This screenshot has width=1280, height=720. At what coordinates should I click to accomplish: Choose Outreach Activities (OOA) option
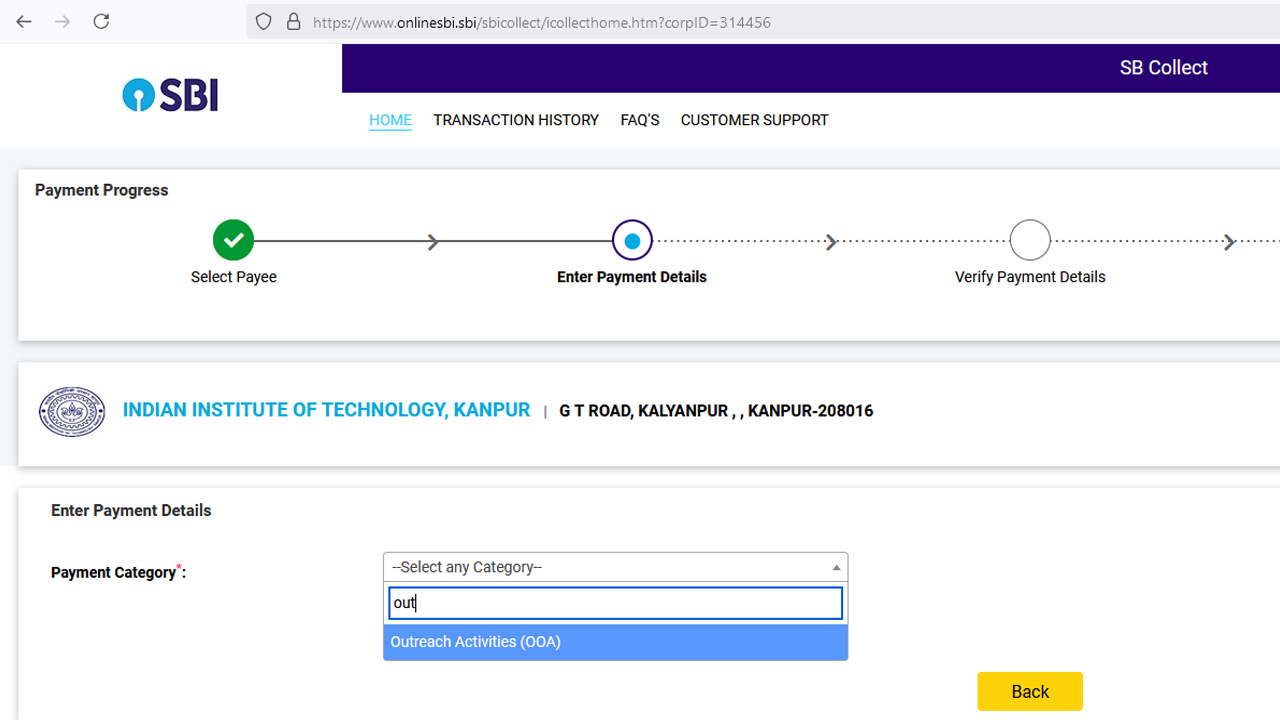point(615,642)
